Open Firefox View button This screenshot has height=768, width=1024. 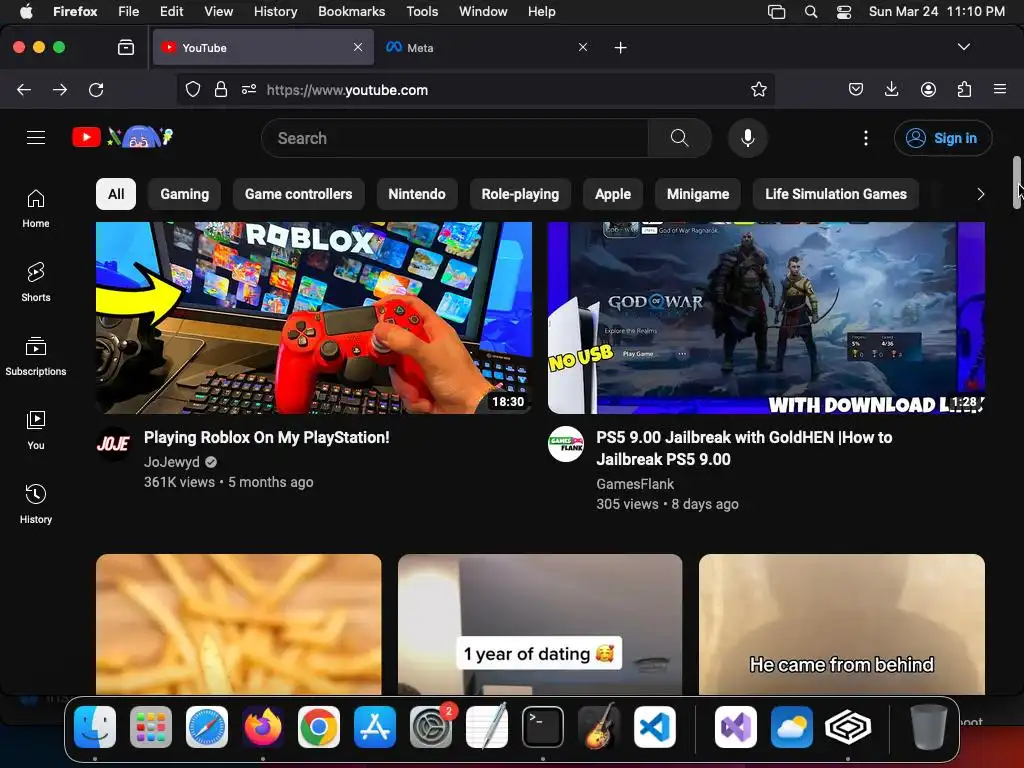point(125,47)
